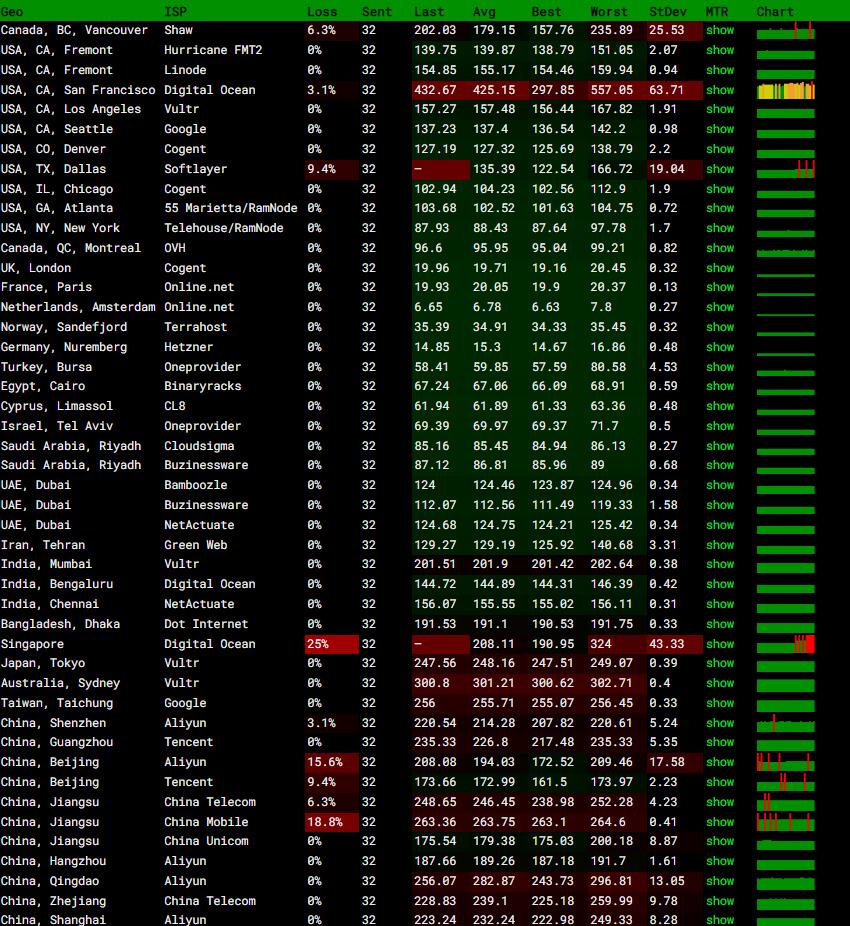Show MTR for Japan, Tokyo row

(x=720, y=663)
